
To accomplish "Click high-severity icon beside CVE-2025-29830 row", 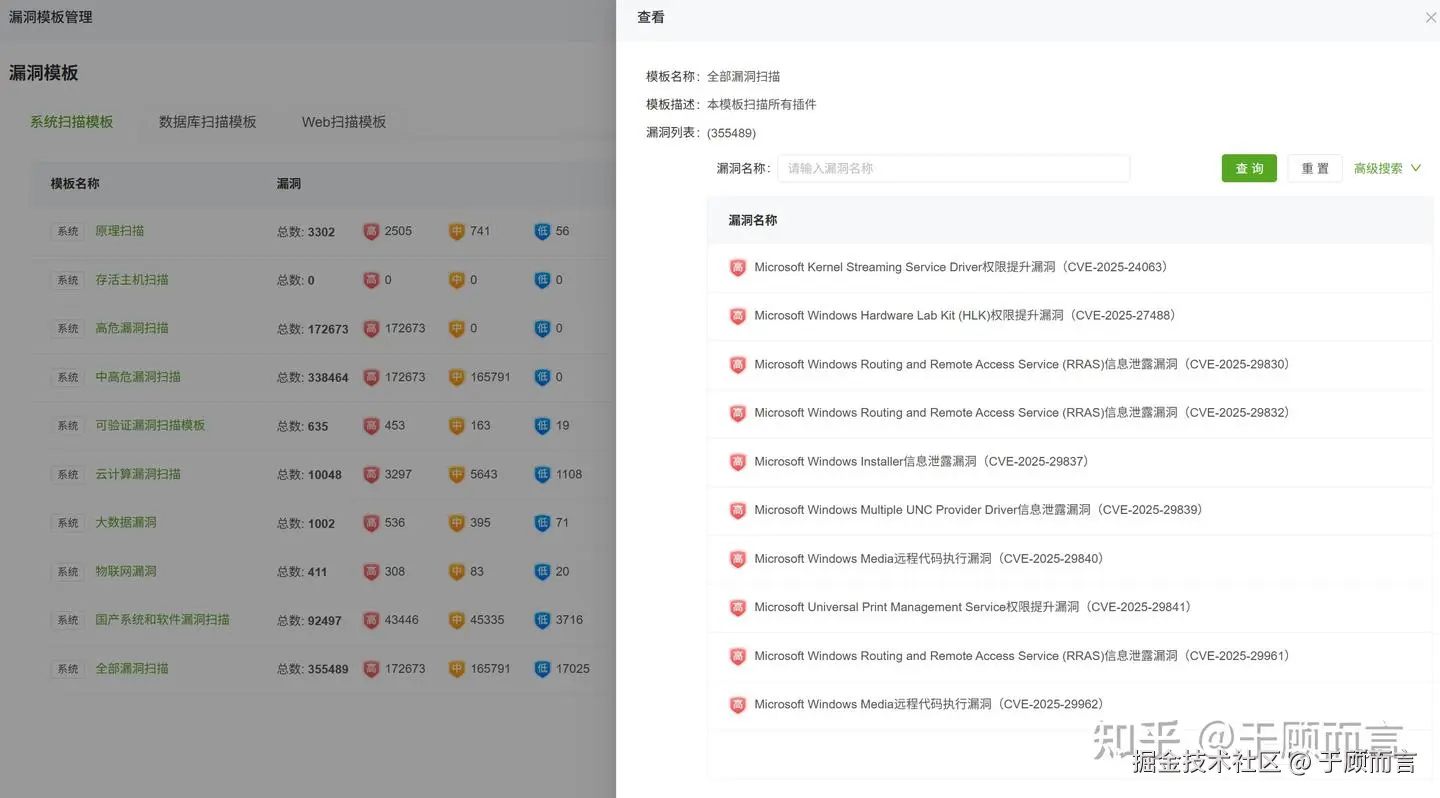I will (738, 365).
